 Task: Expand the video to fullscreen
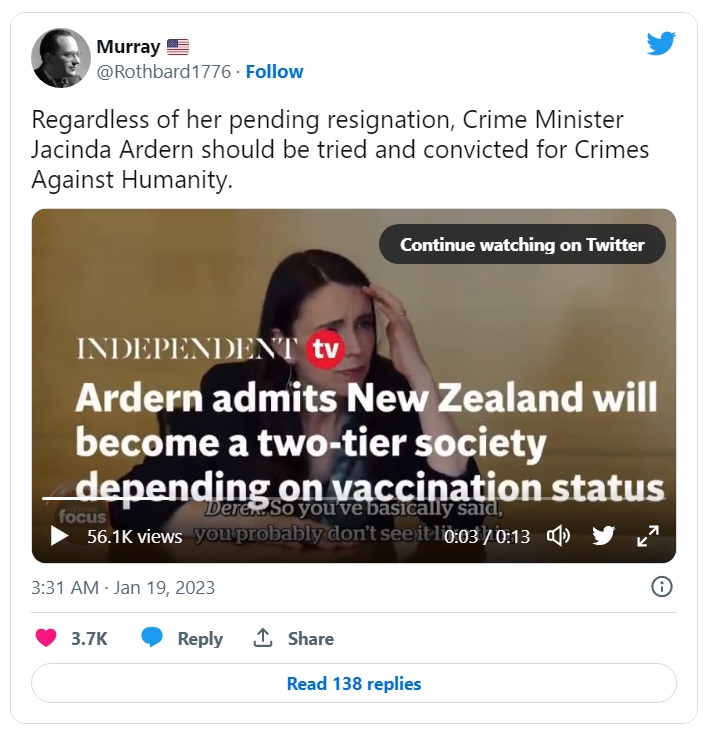click(648, 536)
